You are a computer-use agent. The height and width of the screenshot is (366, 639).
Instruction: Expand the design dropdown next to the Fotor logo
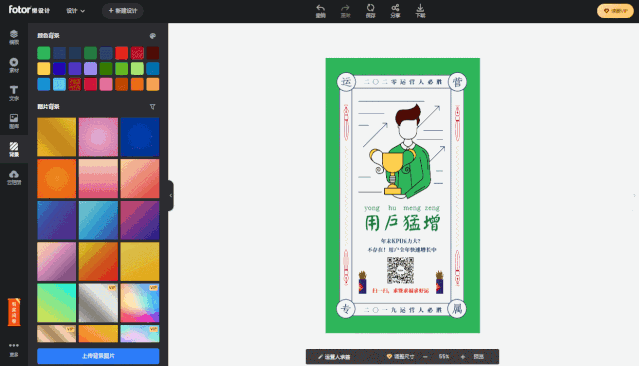click(x=75, y=11)
